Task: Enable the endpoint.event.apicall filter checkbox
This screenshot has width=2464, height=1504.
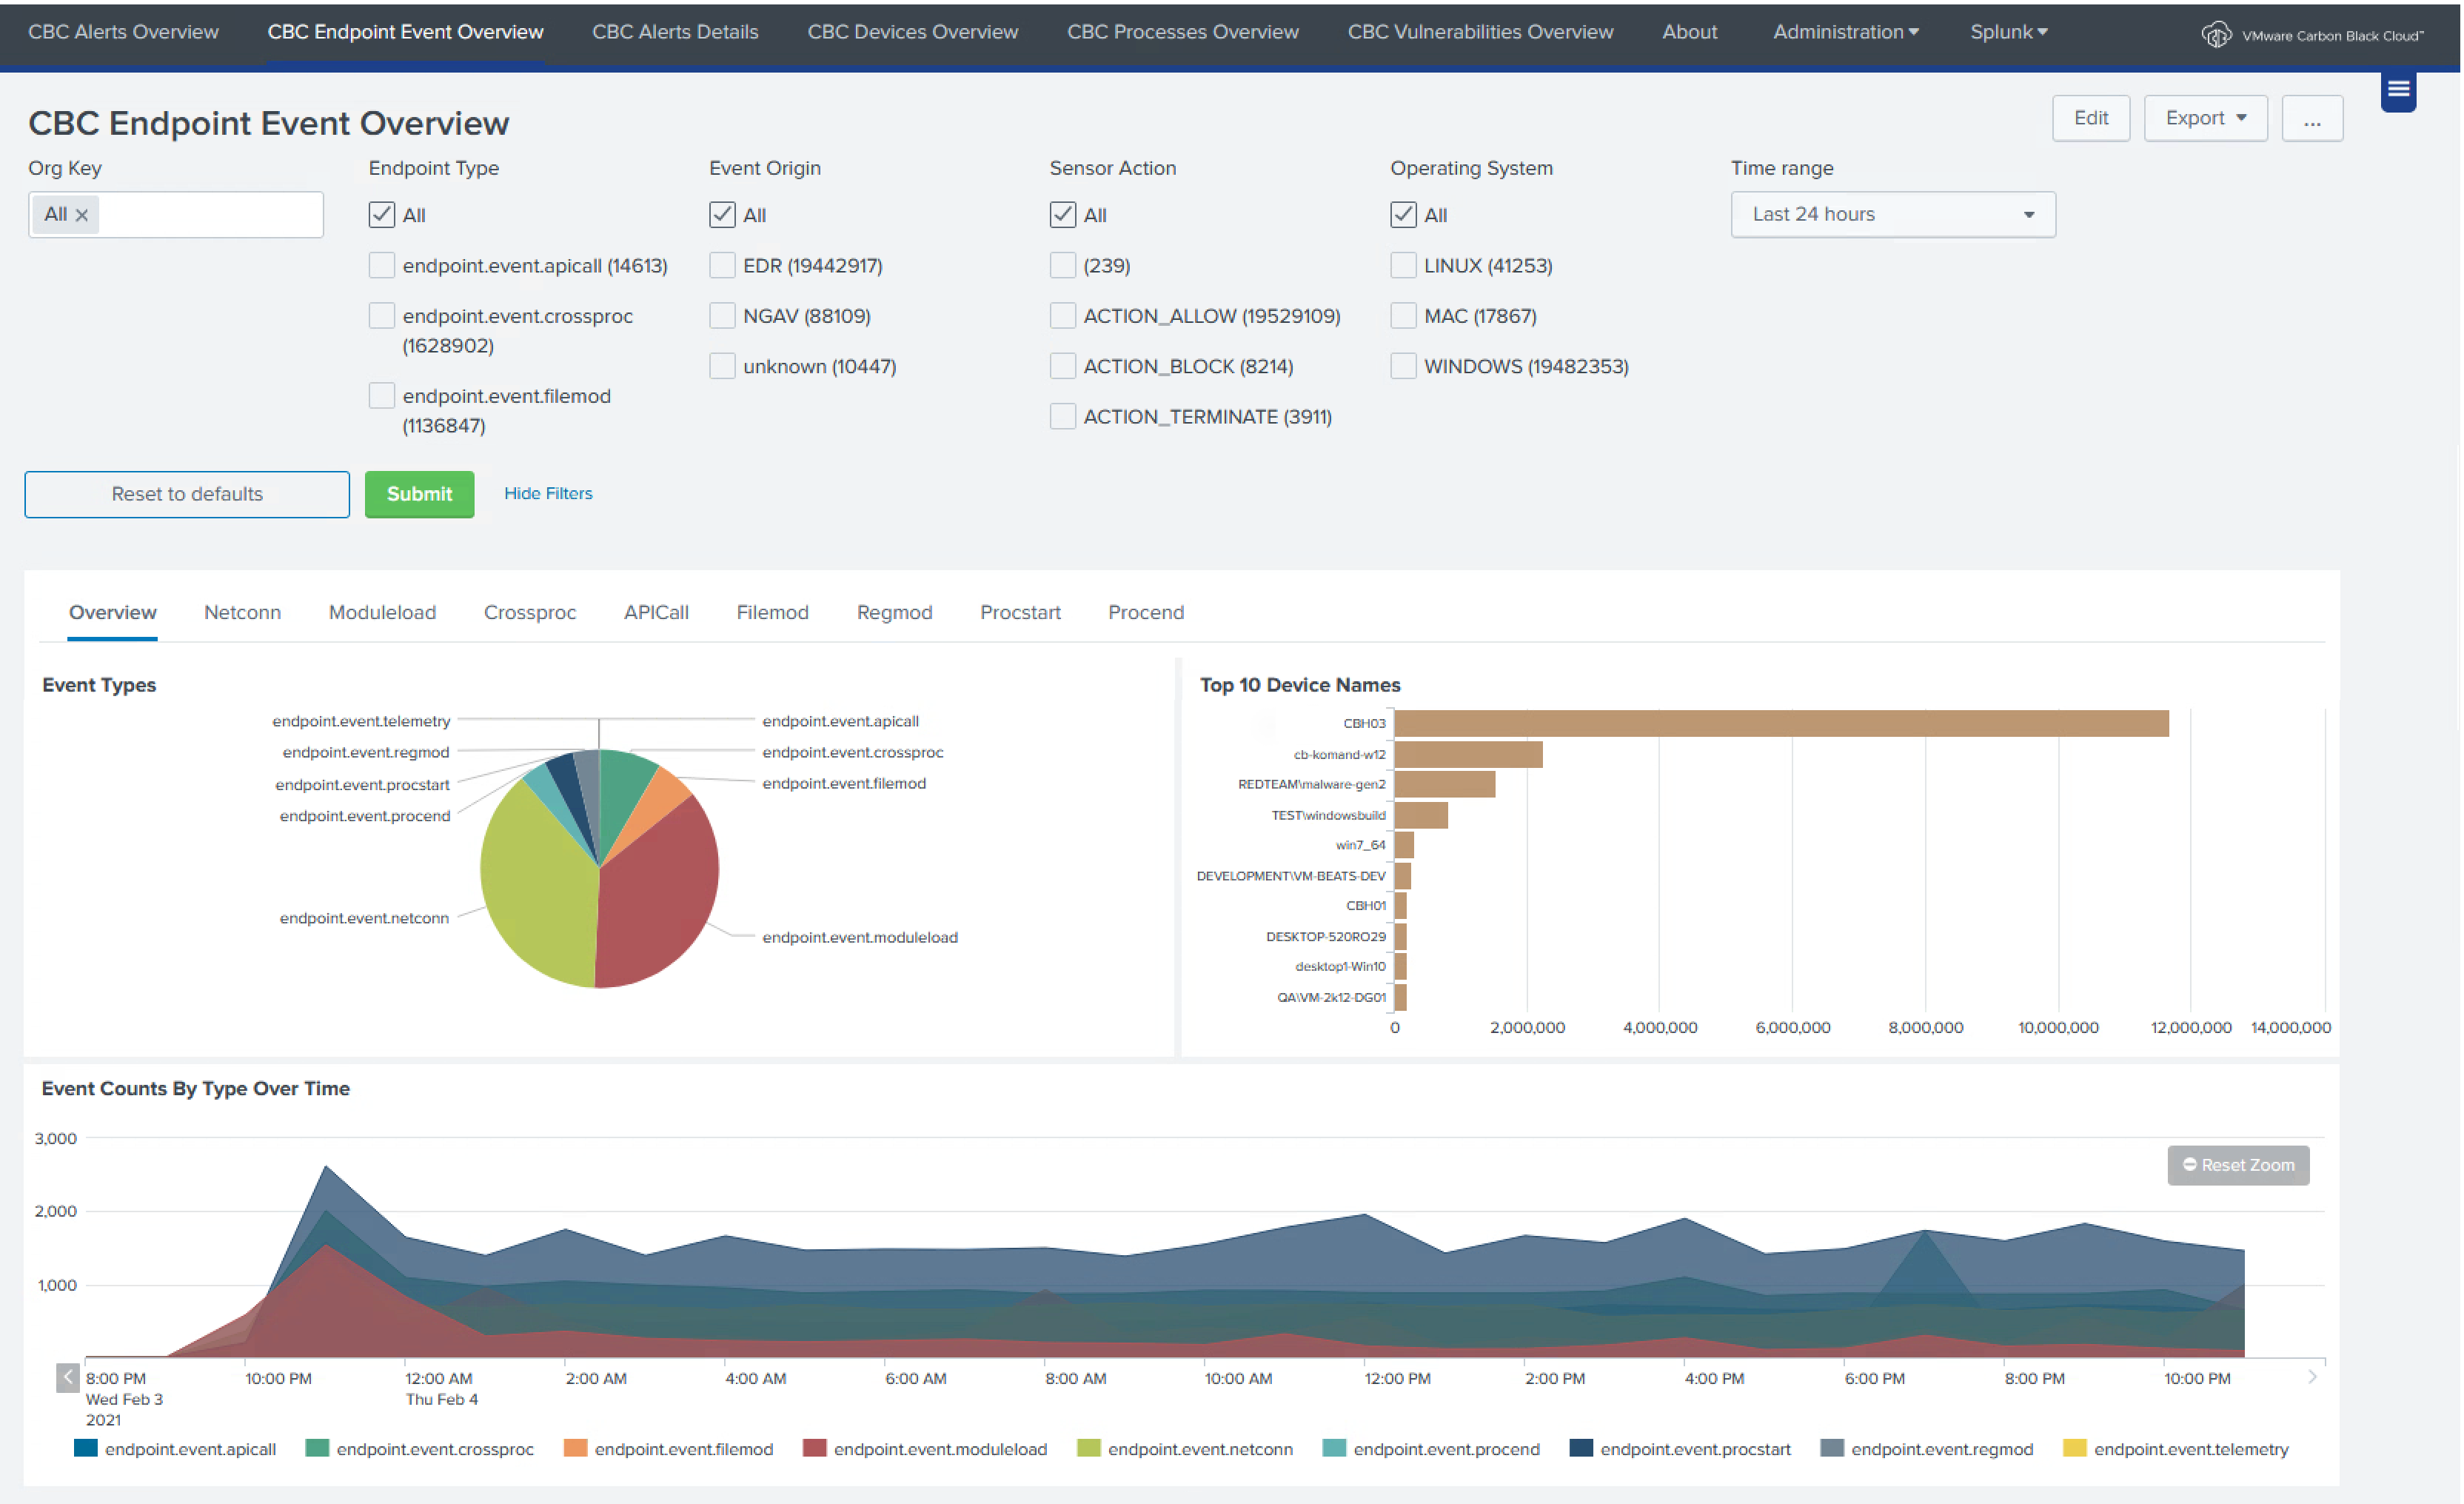Action: click(380, 264)
